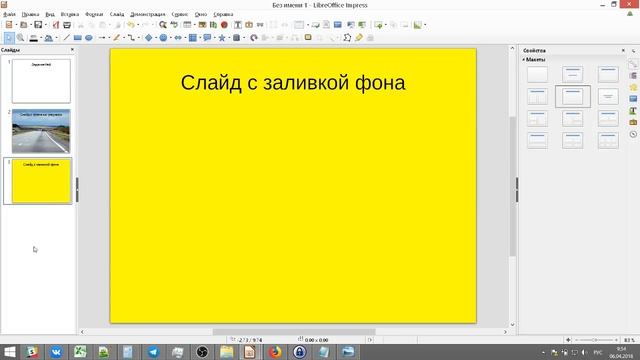Close the Слайды panel
The image size is (640, 360).
pyautogui.click(x=72, y=50)
